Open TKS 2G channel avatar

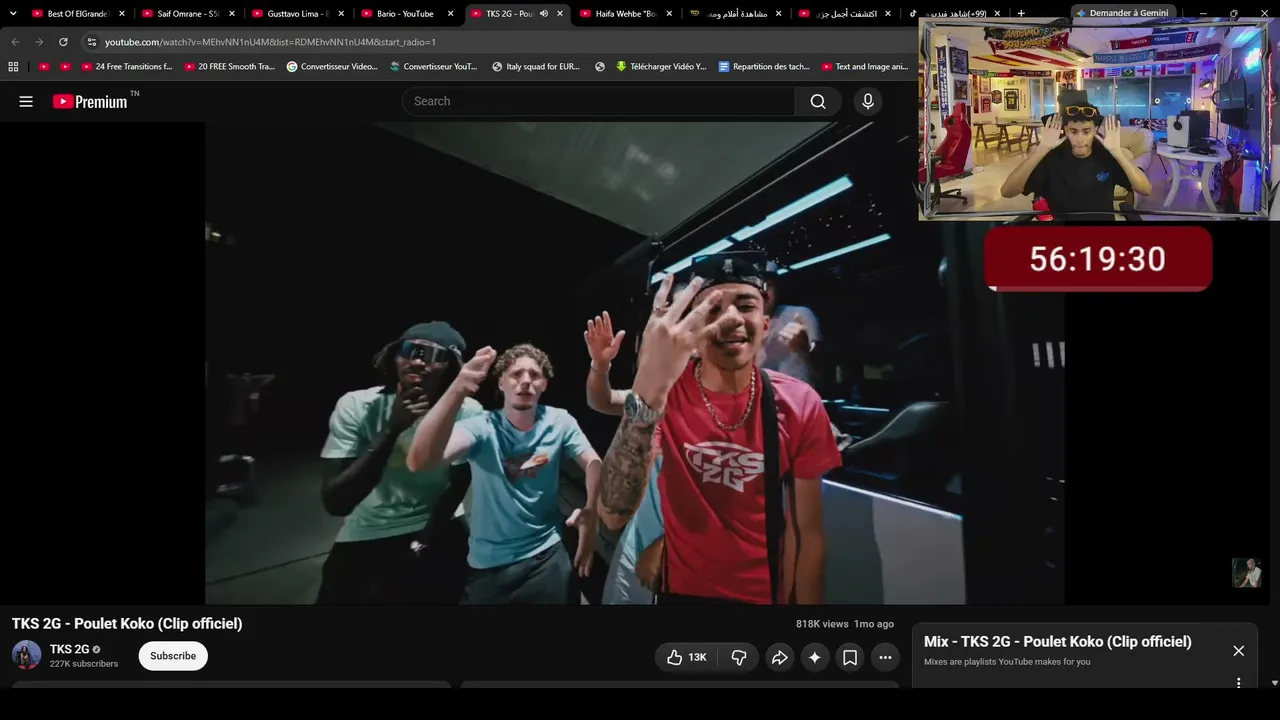point(26,655)
